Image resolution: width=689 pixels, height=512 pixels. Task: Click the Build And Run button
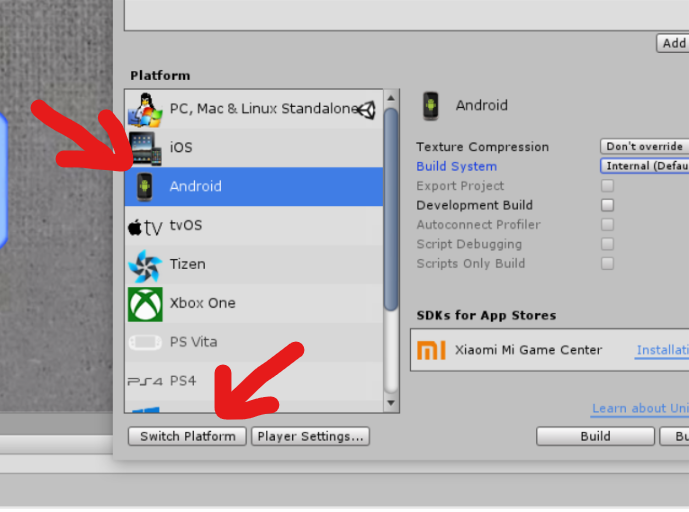674,436
